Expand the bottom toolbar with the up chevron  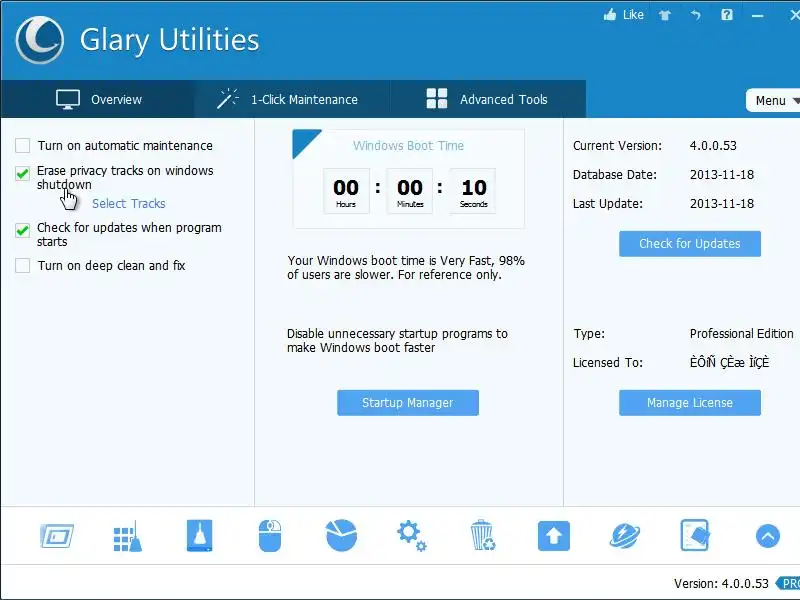[767, 536]
